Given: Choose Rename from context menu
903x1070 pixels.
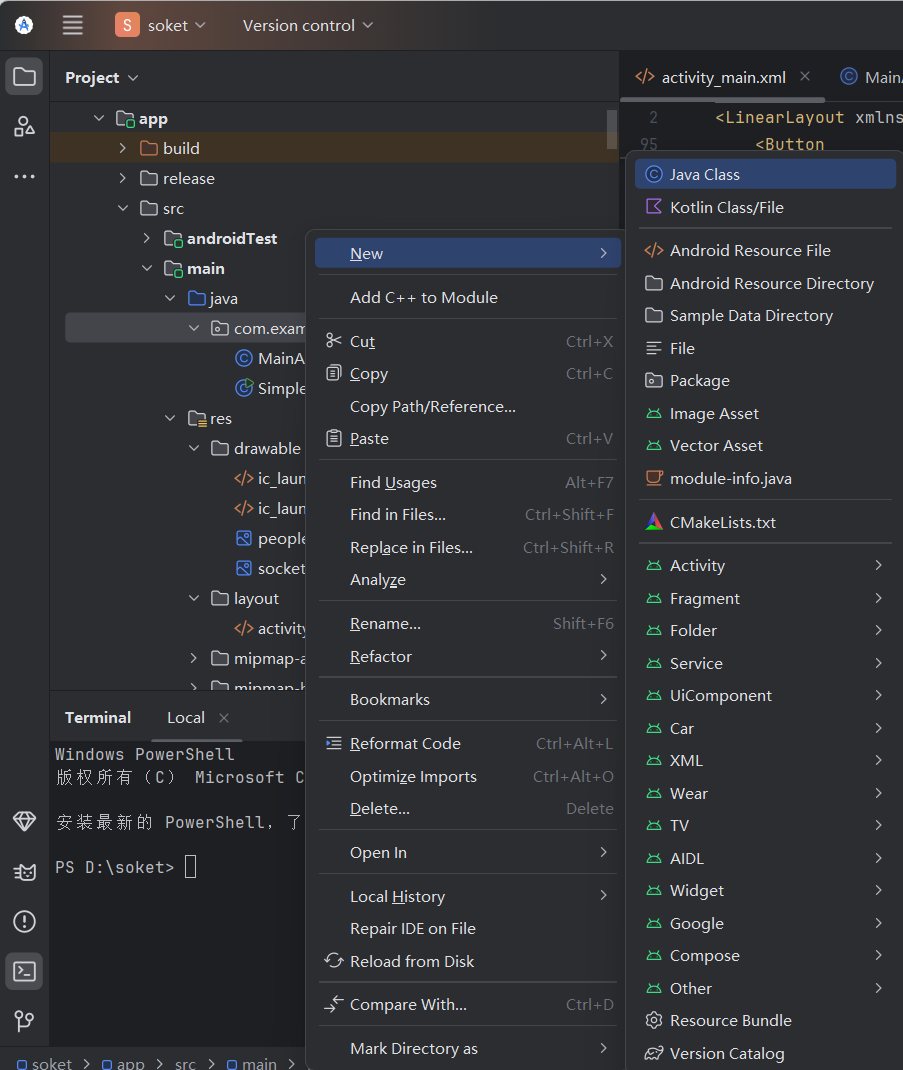Looking at the screenshot, I should point(468,624).
